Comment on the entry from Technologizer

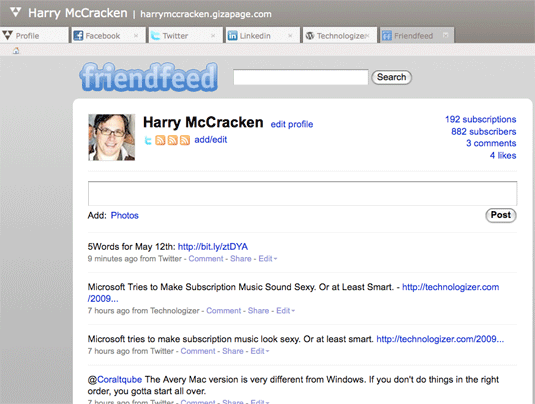click(x=223, y=311)
